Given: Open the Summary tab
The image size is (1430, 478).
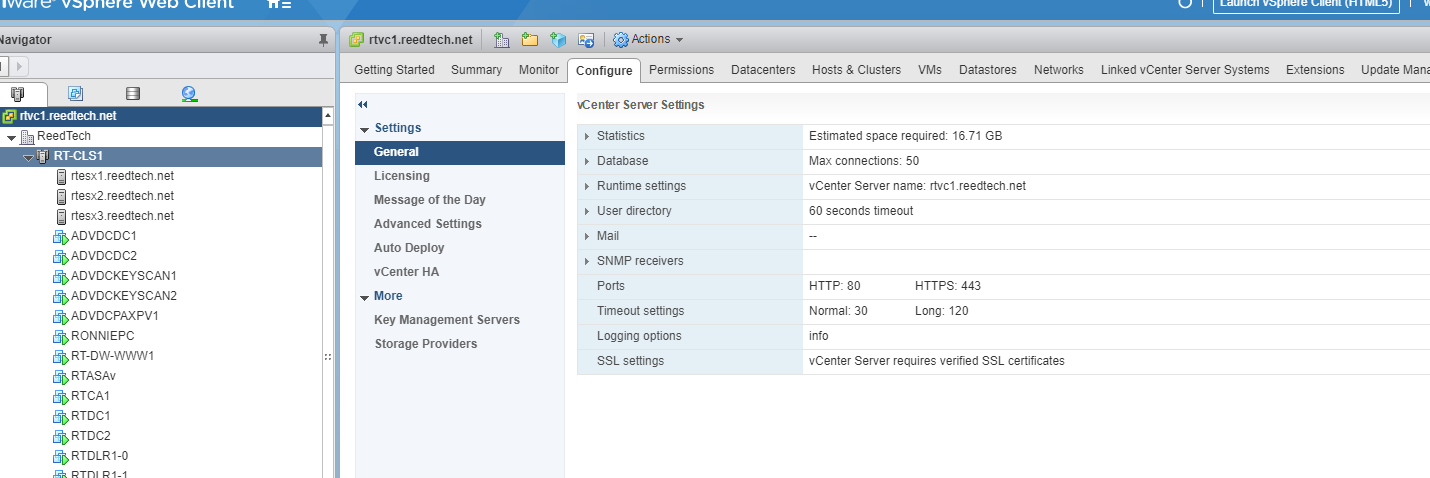Looking at the screenshot, I should click(x=476, y=70).
